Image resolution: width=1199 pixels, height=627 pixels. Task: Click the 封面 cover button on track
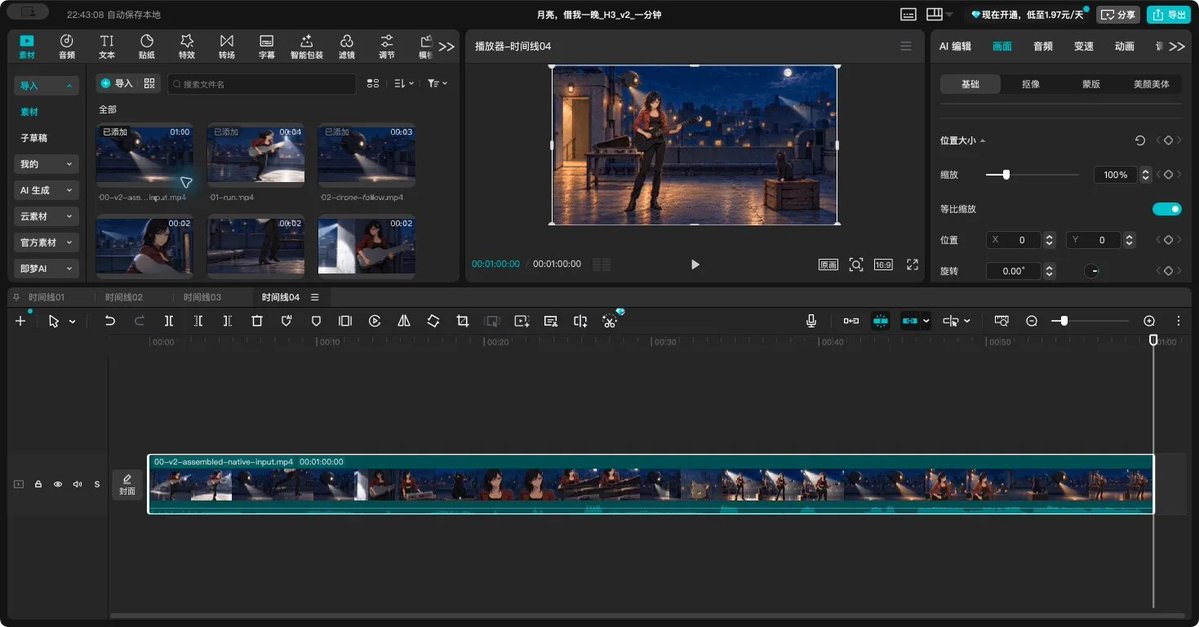tap(127, 485)
